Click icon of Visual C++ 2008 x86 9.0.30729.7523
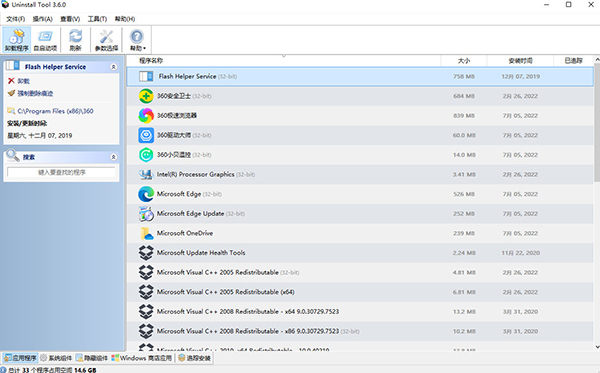Viewport: 600px width, 373px height. click(x=146, y=331)
